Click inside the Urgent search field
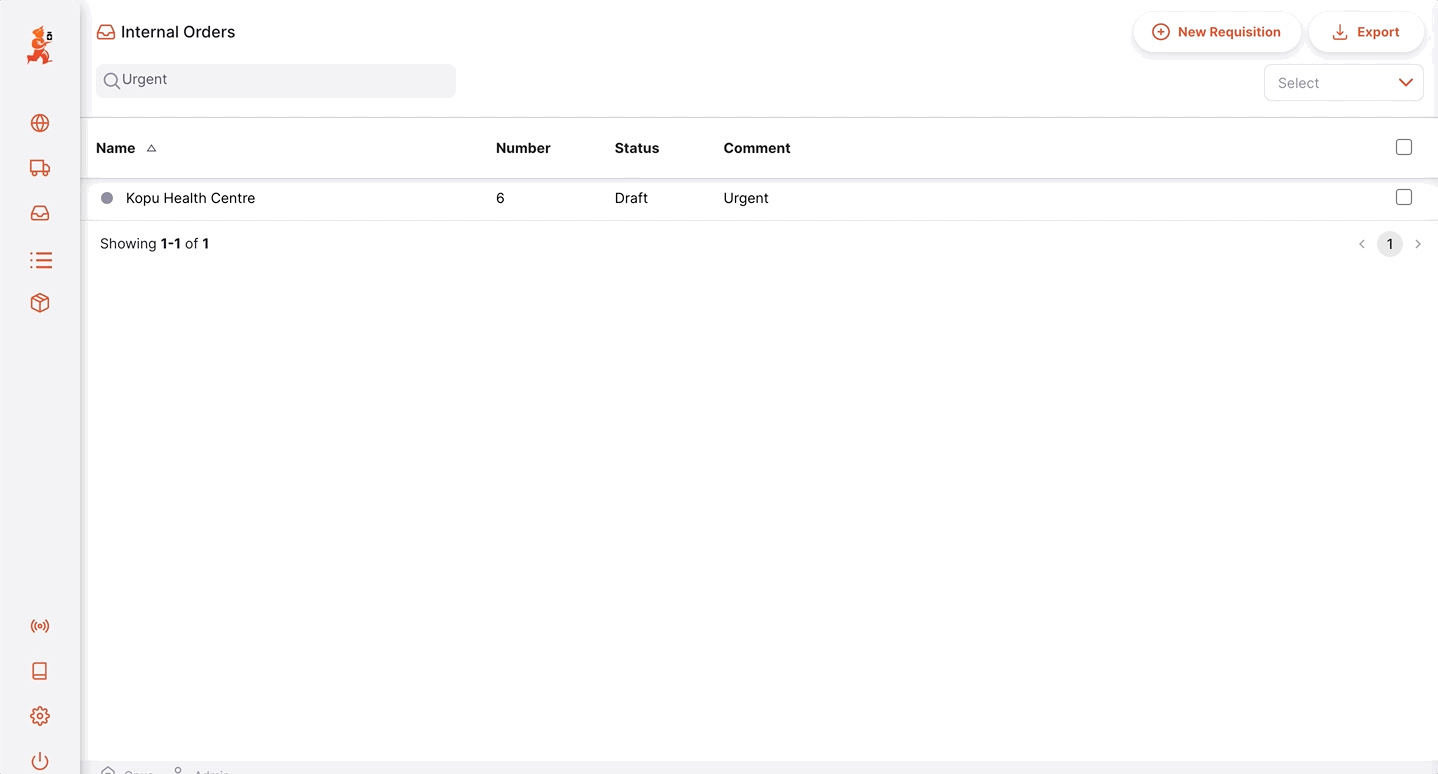 tap(275, 80)
